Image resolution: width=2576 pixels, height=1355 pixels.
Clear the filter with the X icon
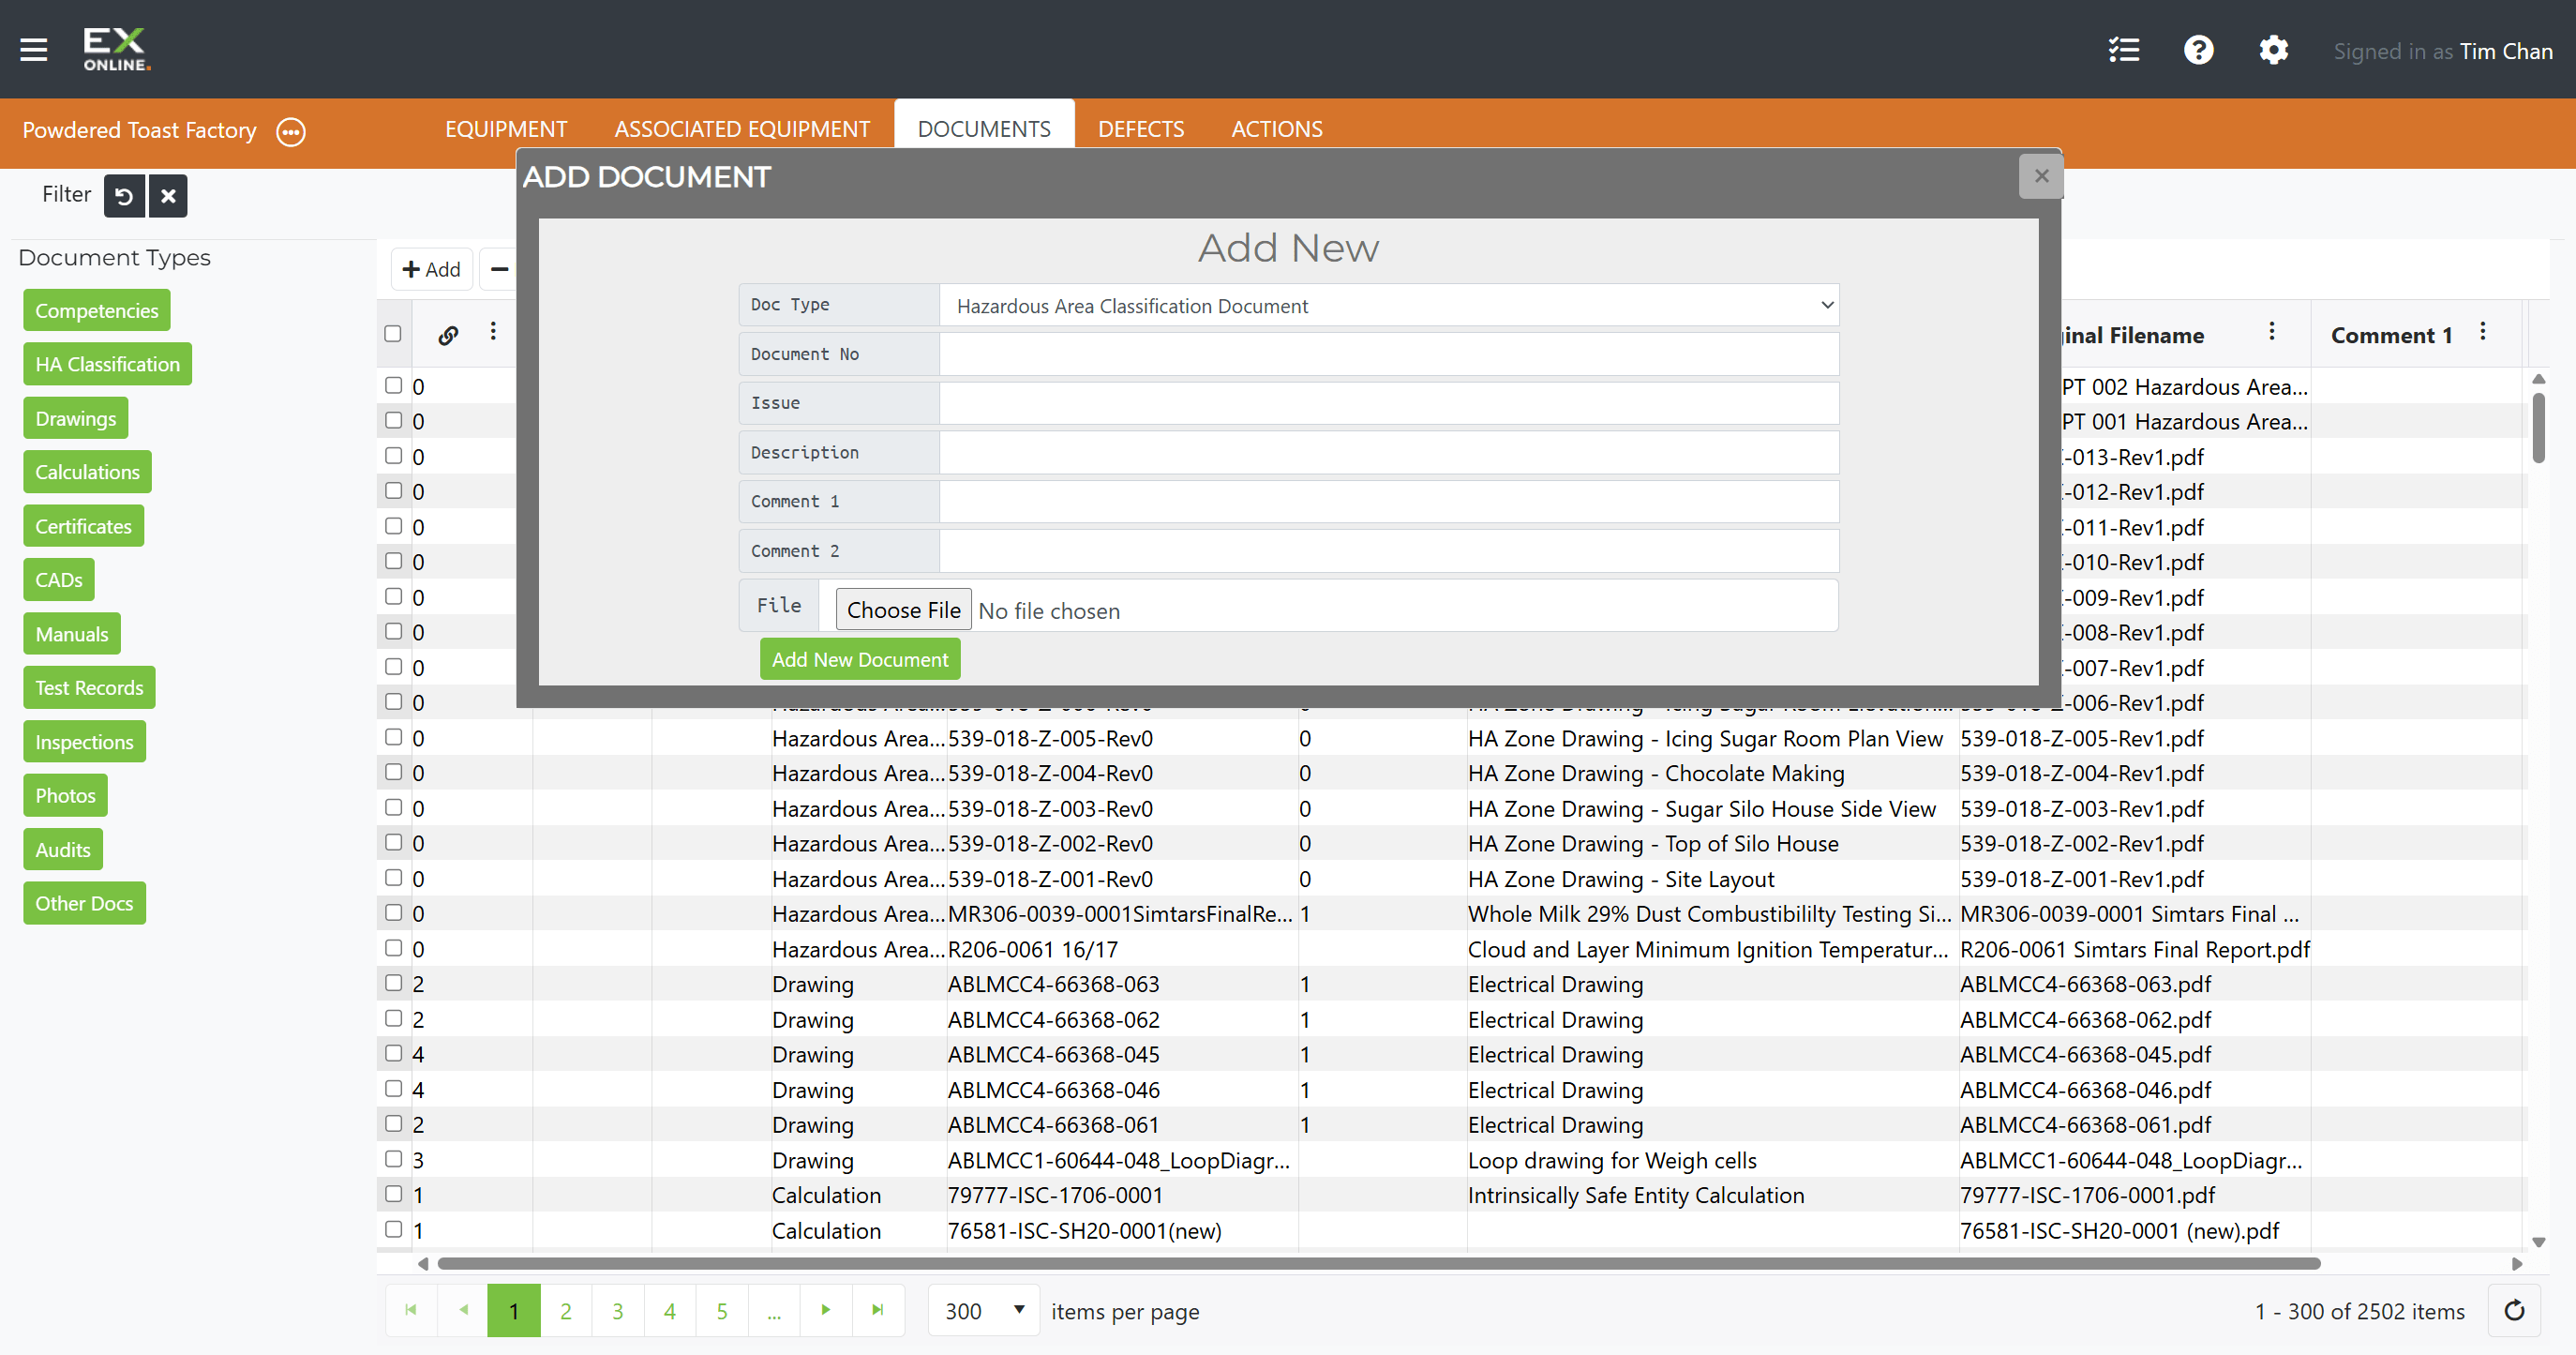tap(168, 196)
